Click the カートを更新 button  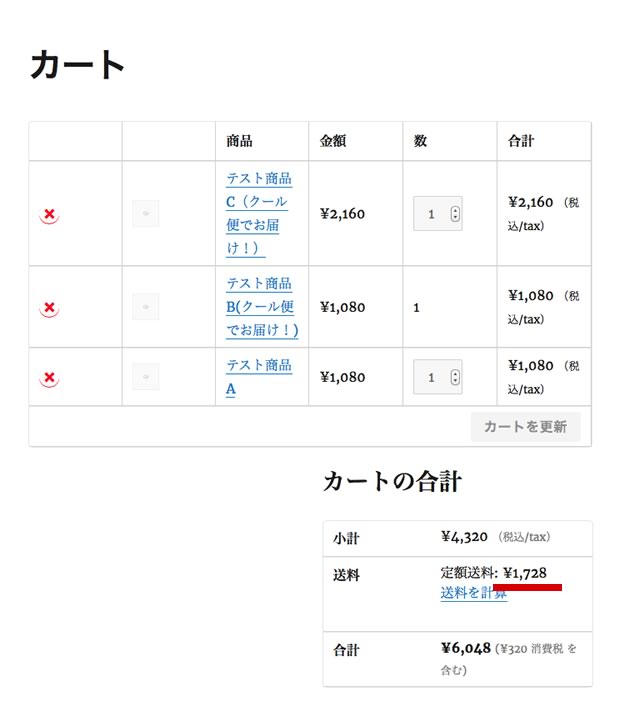pos(526,427)
